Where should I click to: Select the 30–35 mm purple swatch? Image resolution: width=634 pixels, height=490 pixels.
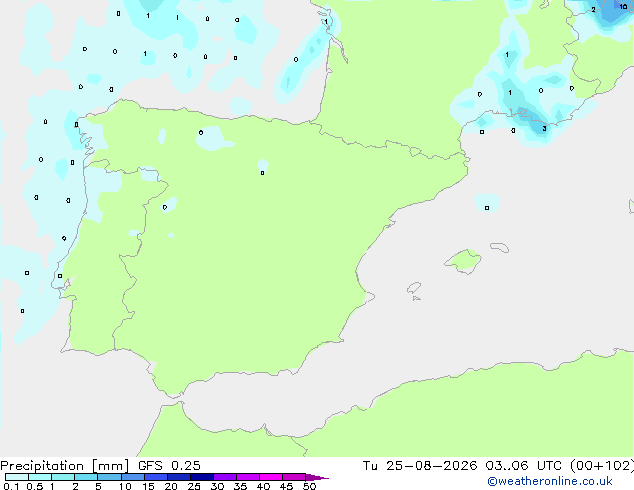point(225,477)
